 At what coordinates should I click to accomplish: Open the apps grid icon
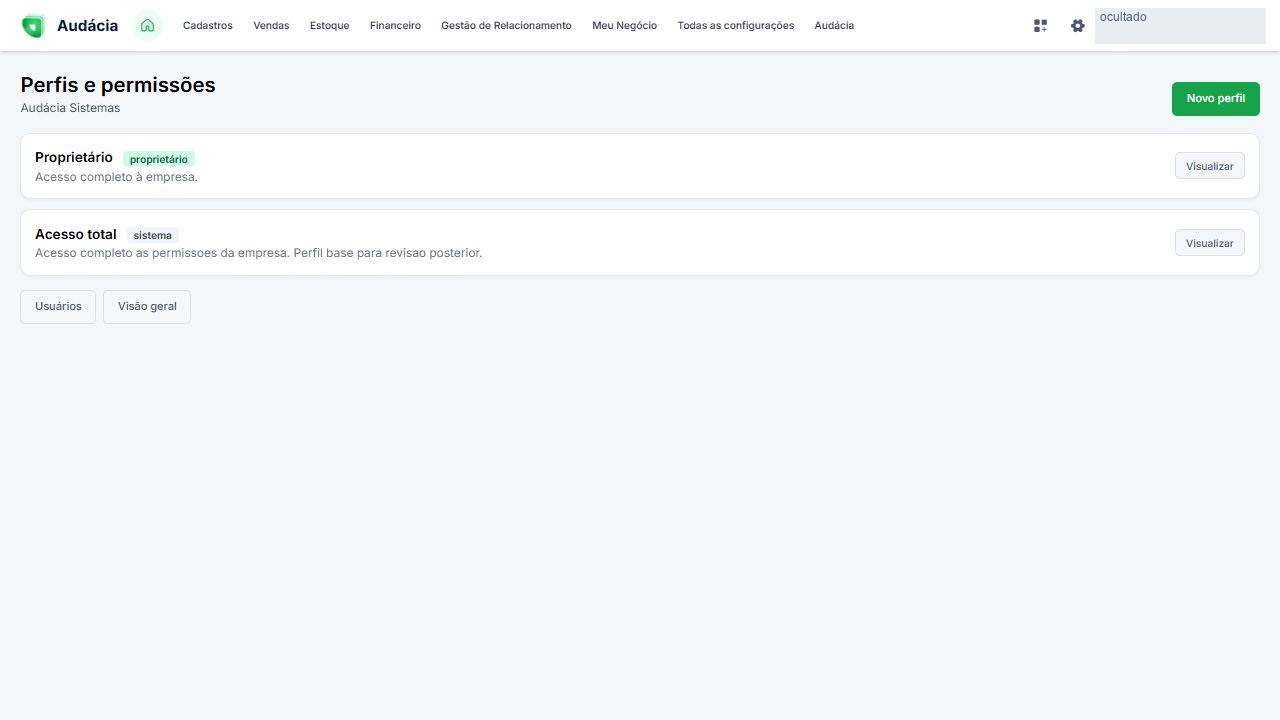click(x=1040, y=26)
